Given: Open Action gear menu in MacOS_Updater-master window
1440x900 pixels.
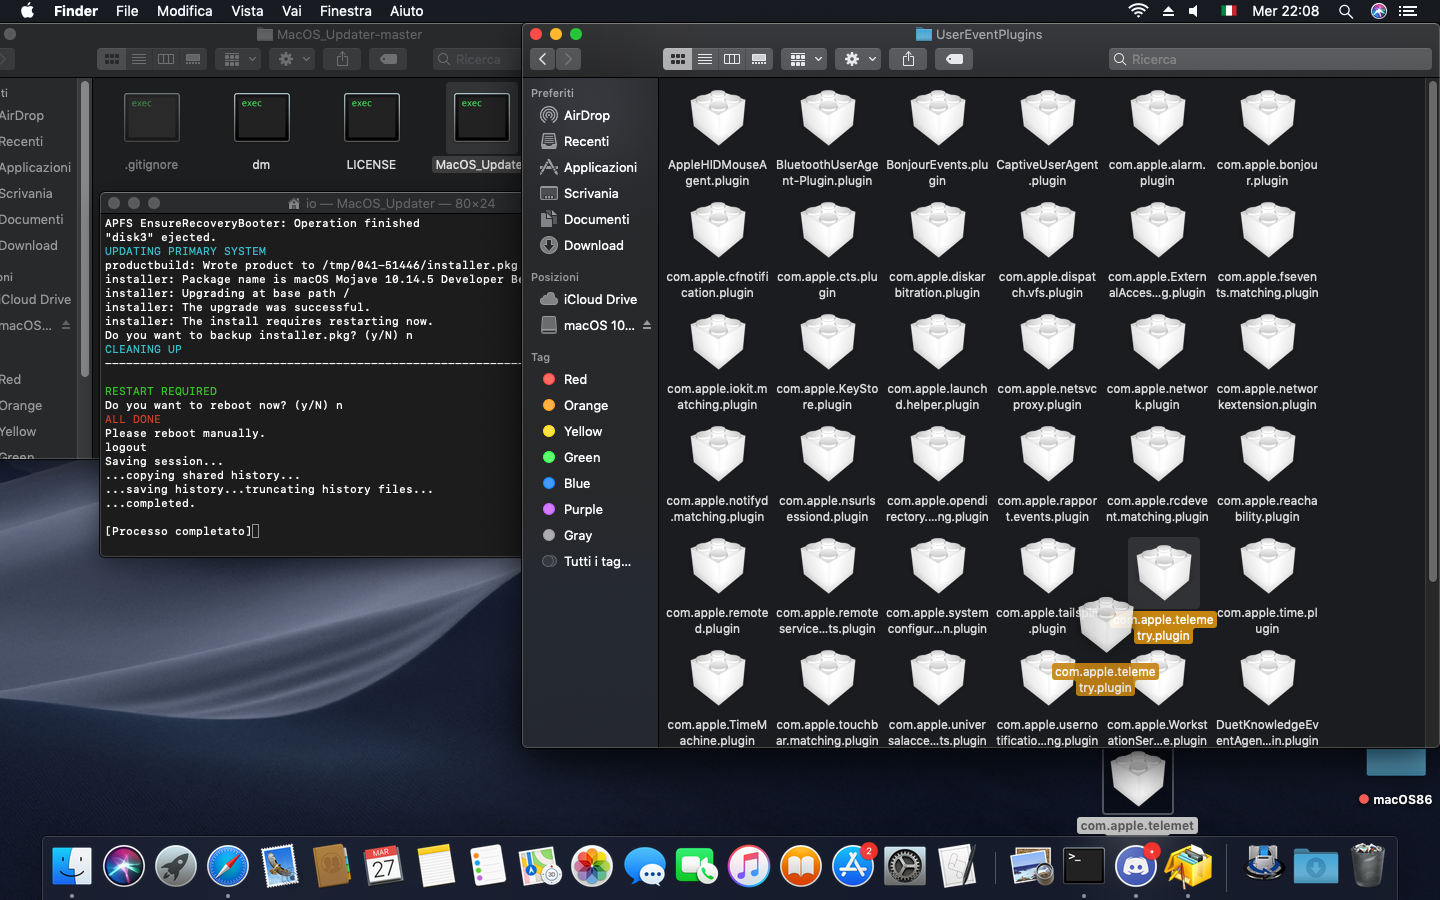Looking at the screenshot, I should 293,59.
